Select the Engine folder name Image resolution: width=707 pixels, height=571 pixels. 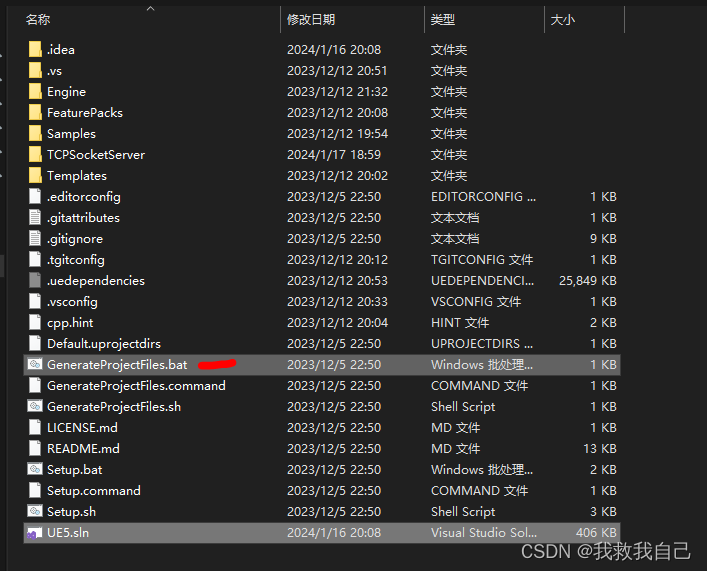coord(67,92)
